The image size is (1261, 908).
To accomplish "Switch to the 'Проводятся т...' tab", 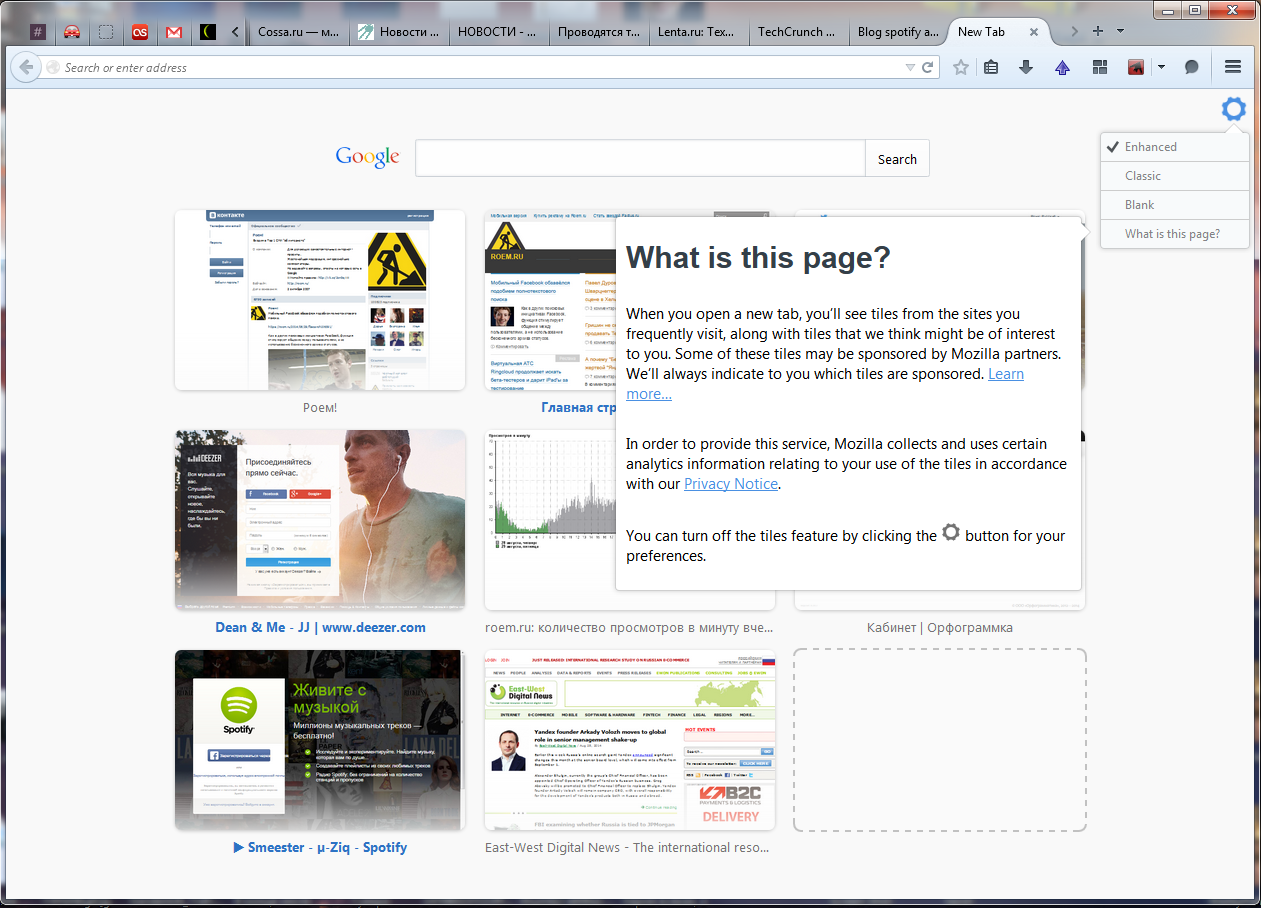I will (x=598, y=32).
